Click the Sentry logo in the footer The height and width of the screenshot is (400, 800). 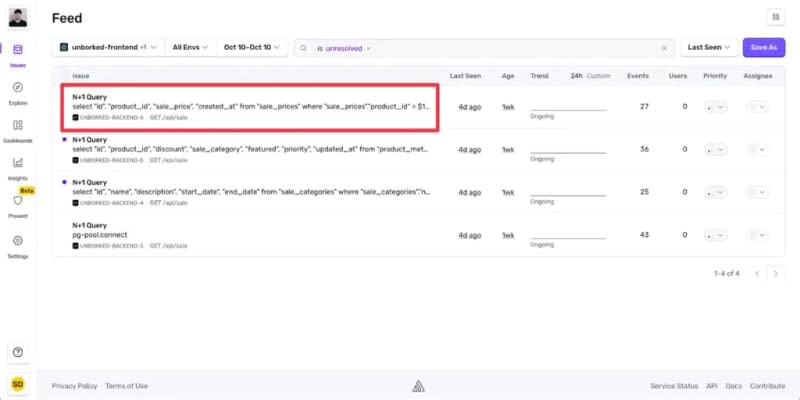click(418, 386)
